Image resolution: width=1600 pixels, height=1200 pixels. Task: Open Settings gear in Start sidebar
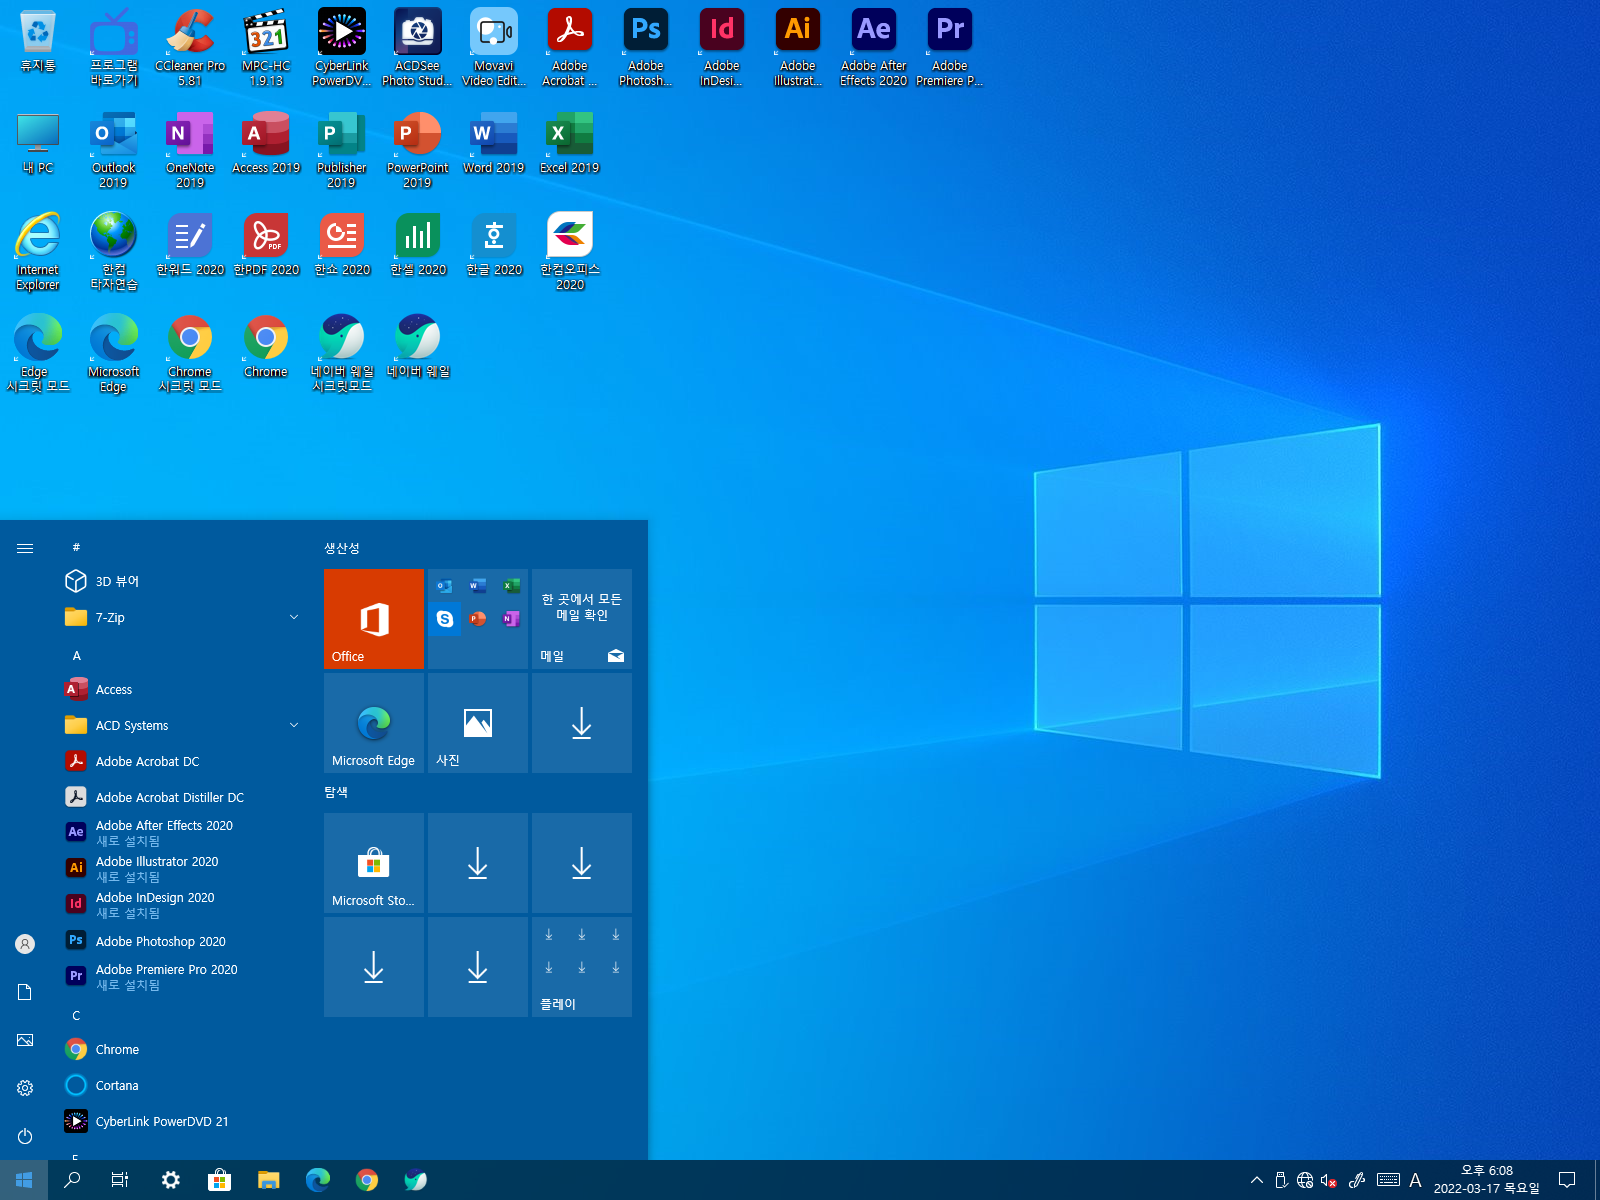pyautogui.click(x=25, y=1088)
